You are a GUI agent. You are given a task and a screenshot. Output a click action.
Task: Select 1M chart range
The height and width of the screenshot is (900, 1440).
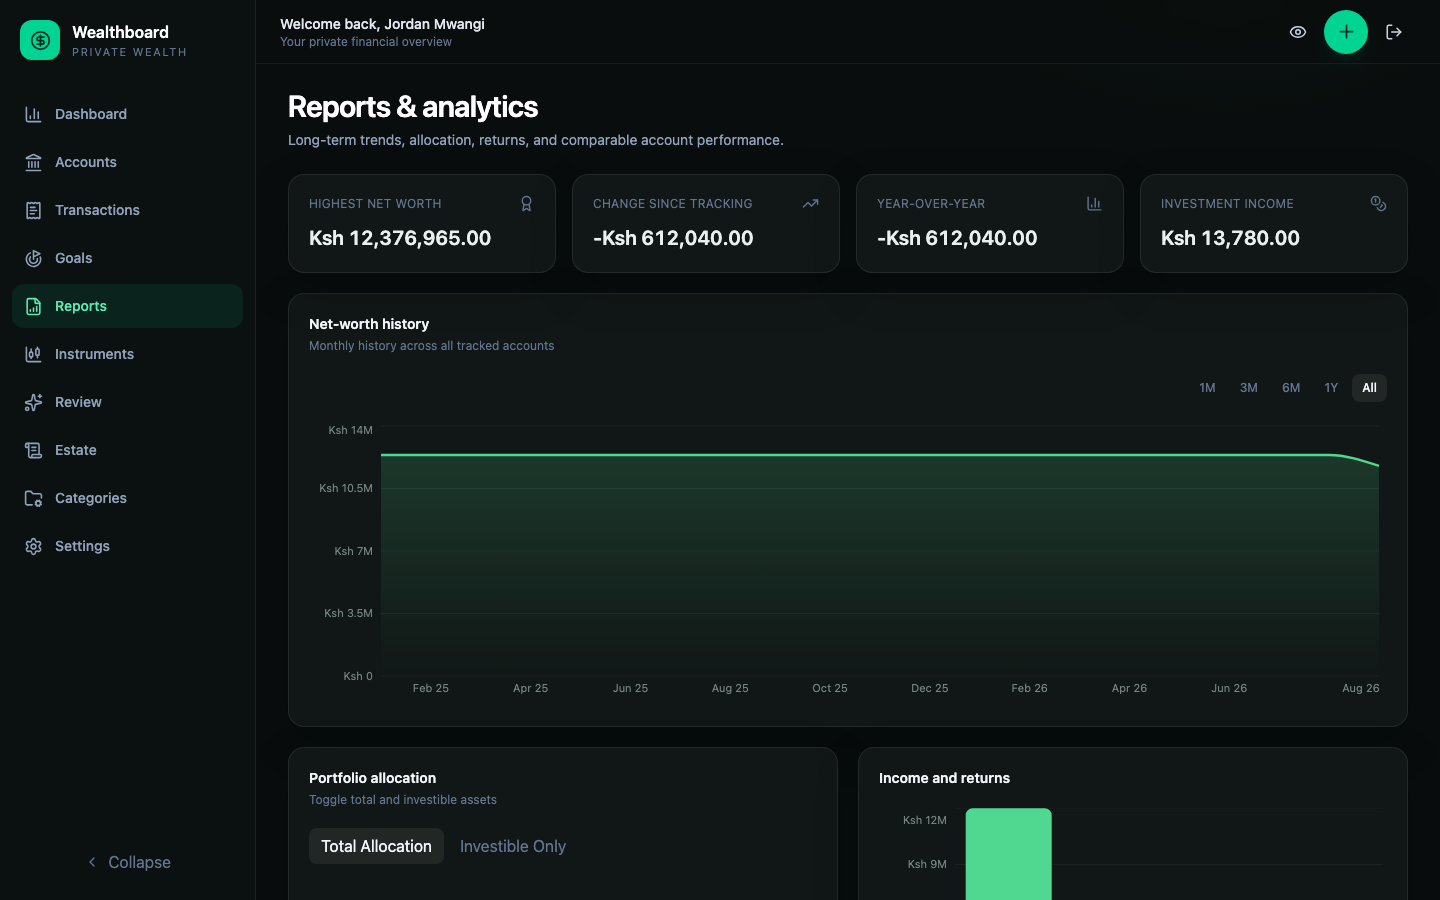1207,388
